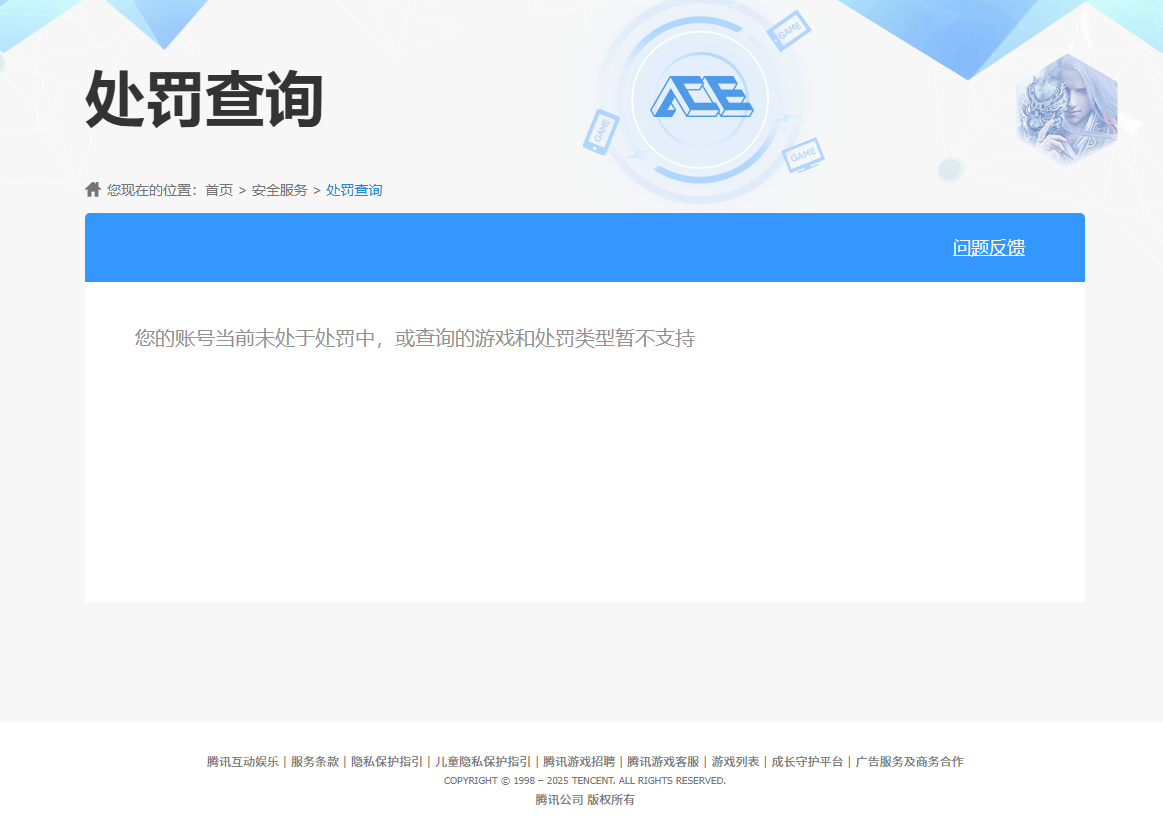Open 广告服务及商务合作 business cooperation link
Viewport: 1163px width, 833px height.
coord(911,761)
